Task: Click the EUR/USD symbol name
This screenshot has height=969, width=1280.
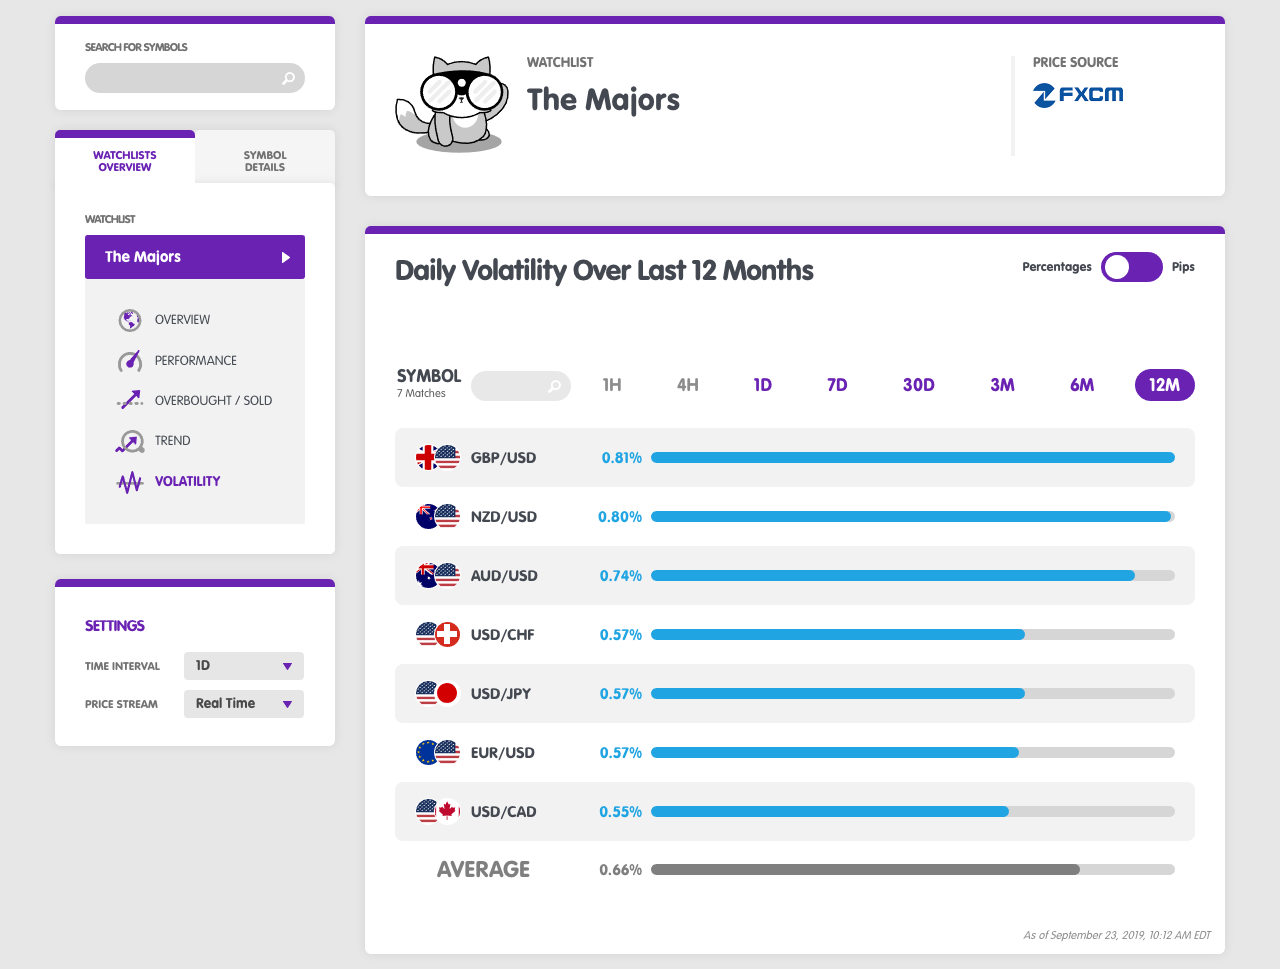Action: pos(503,753)
